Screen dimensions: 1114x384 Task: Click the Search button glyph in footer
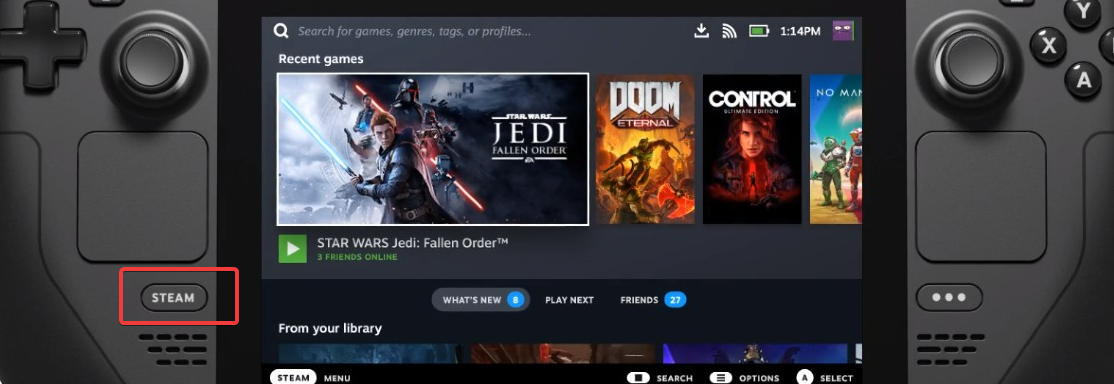(x=638, y=378)
